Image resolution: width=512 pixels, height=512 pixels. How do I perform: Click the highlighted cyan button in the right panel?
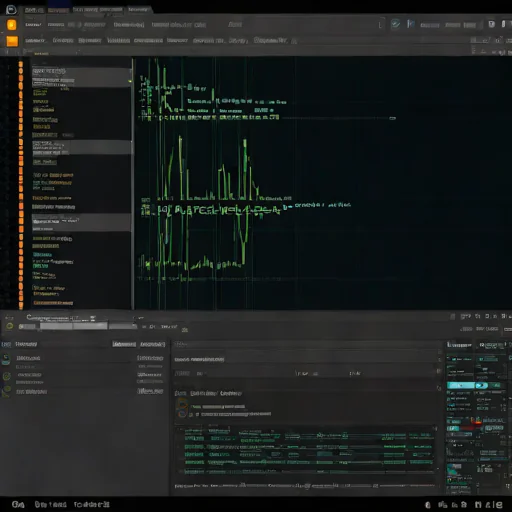(x=461, y=386)
